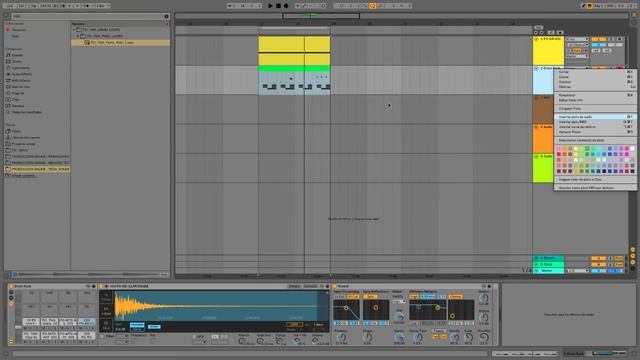Open the Clips browser category
Image resolution: width=640 pixels, height=360 pixels.
[x=16, y=100]
